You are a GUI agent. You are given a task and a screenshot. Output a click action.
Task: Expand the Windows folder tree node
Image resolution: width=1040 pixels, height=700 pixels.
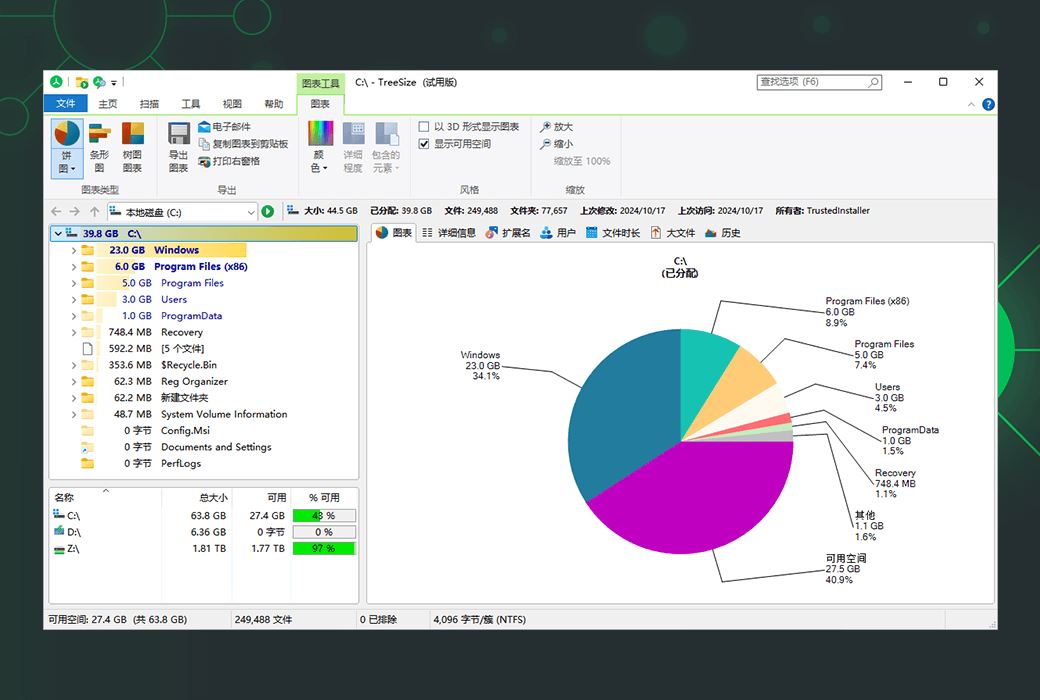tap(74, 250)
